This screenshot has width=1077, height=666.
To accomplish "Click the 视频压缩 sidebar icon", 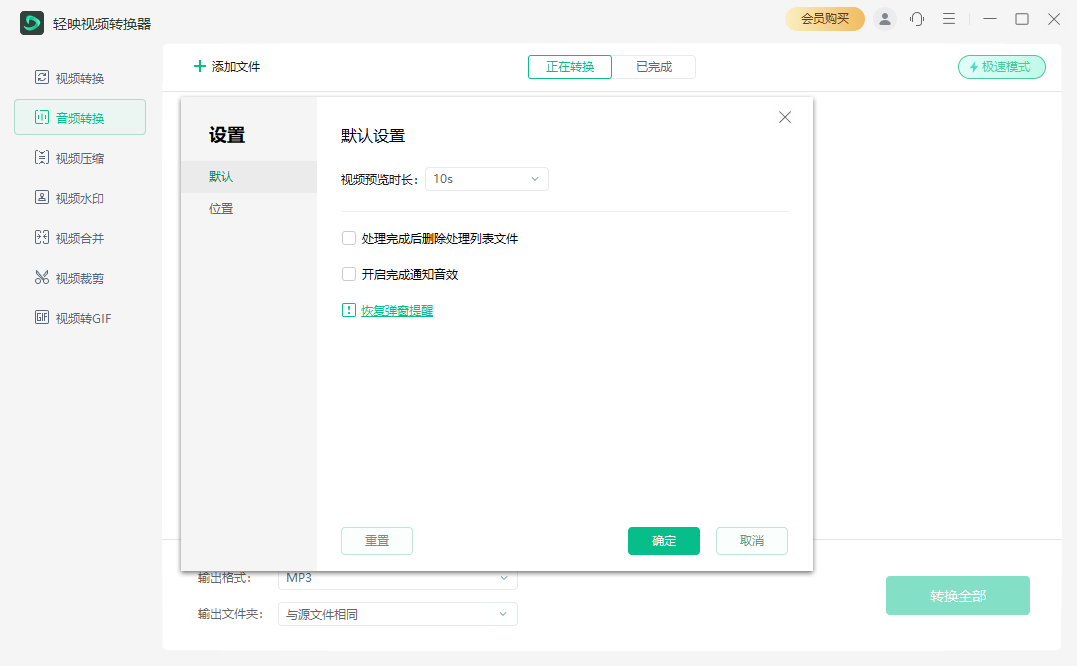I will tap(42, 157).
